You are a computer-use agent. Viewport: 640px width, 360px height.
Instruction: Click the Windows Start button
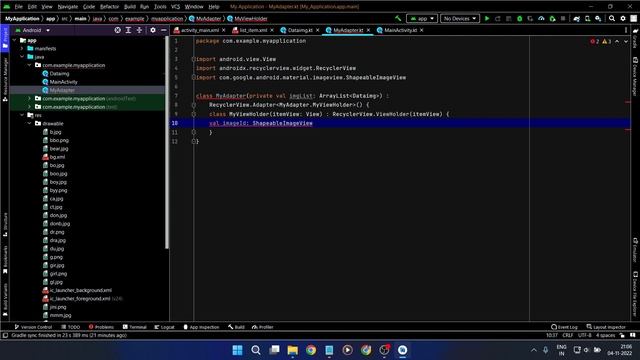point(237,350)
